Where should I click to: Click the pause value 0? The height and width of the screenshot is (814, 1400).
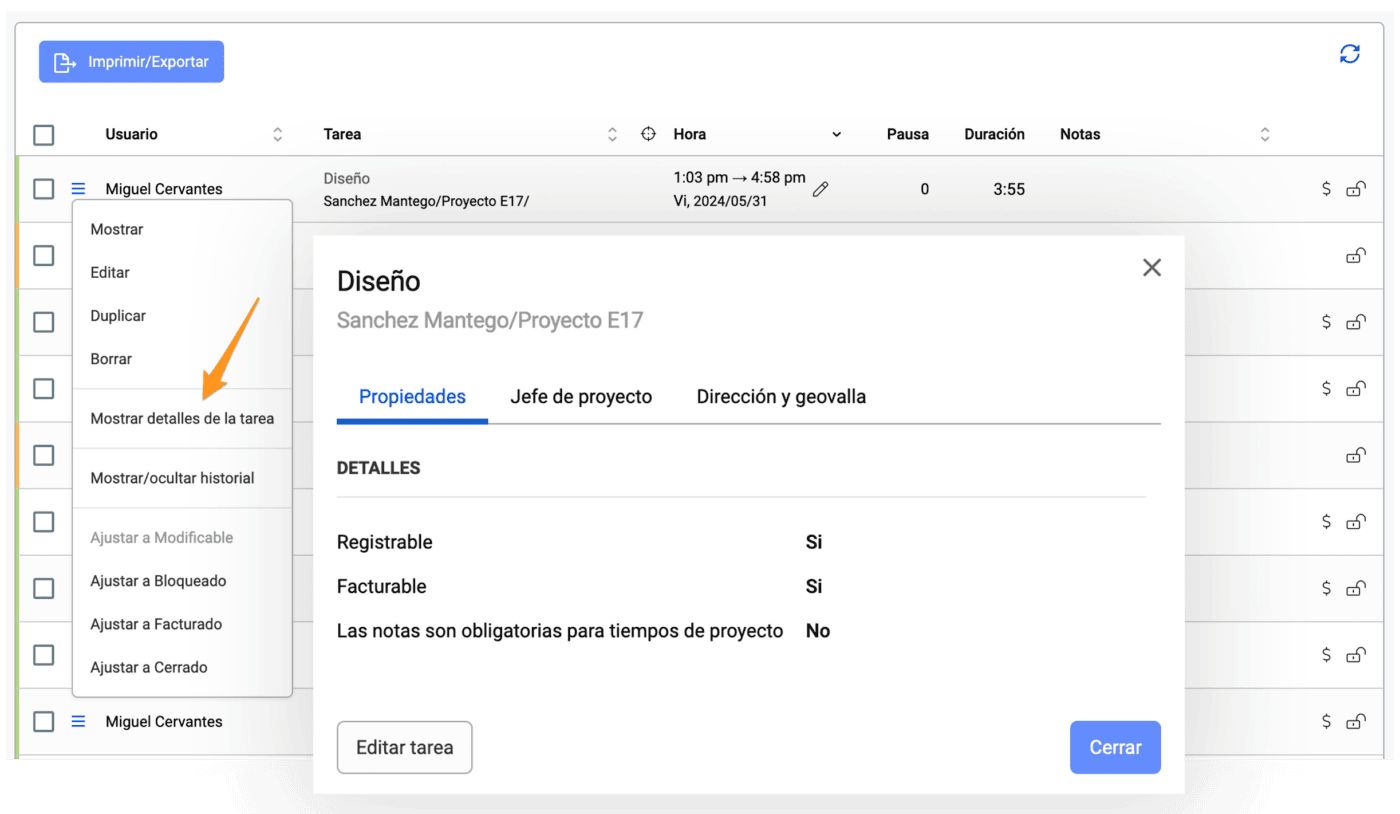[x=924, y=189]
